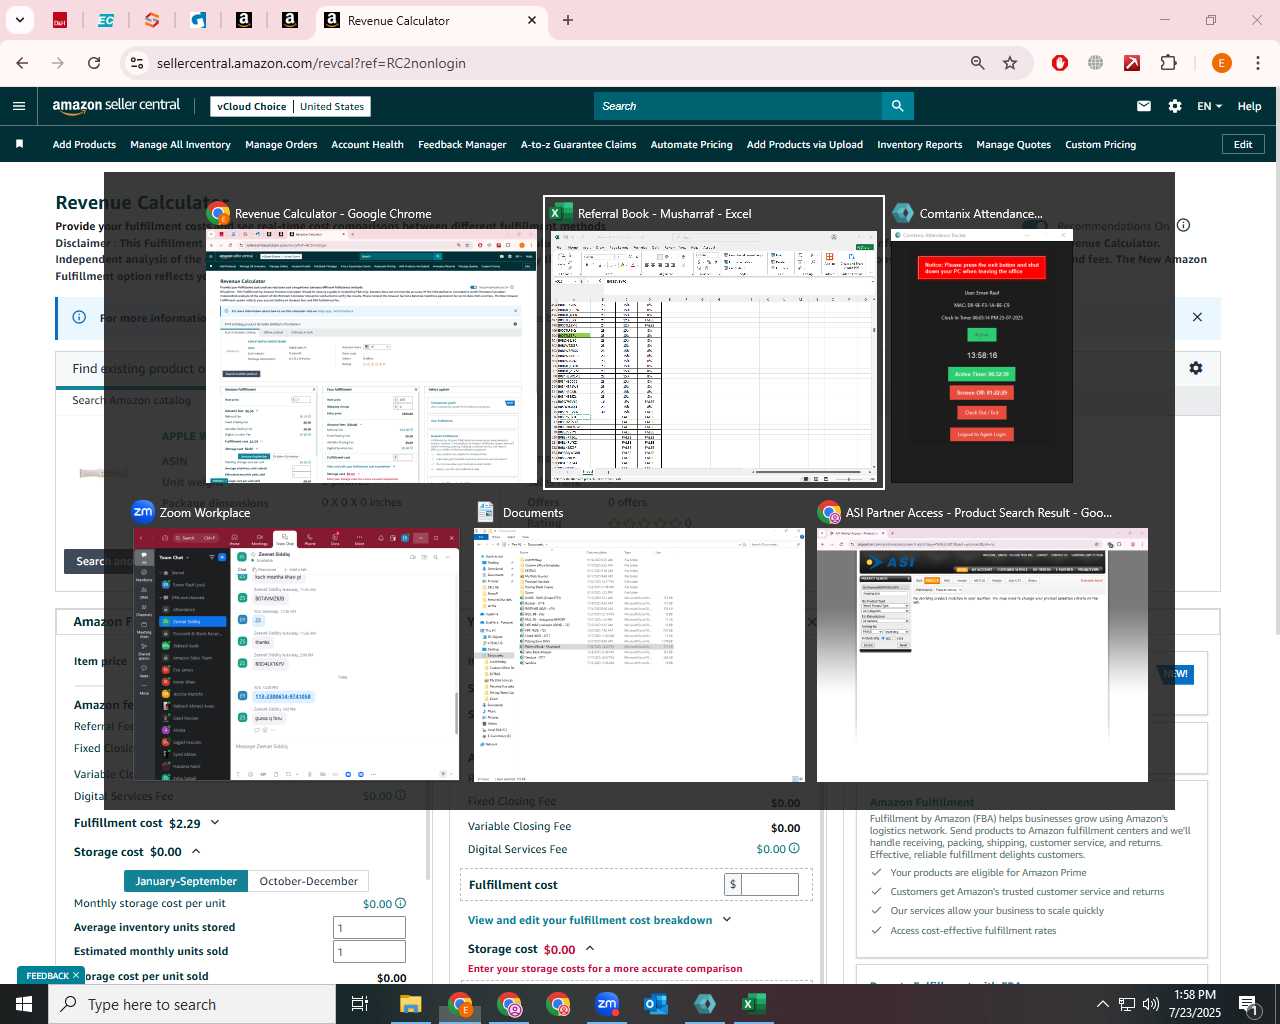Image resolution: width=1280 pixels, height=1024 pixels.
Task: Click the Amazon Seller Central logo
Action: pyautogui.click(x=116, y=106)
